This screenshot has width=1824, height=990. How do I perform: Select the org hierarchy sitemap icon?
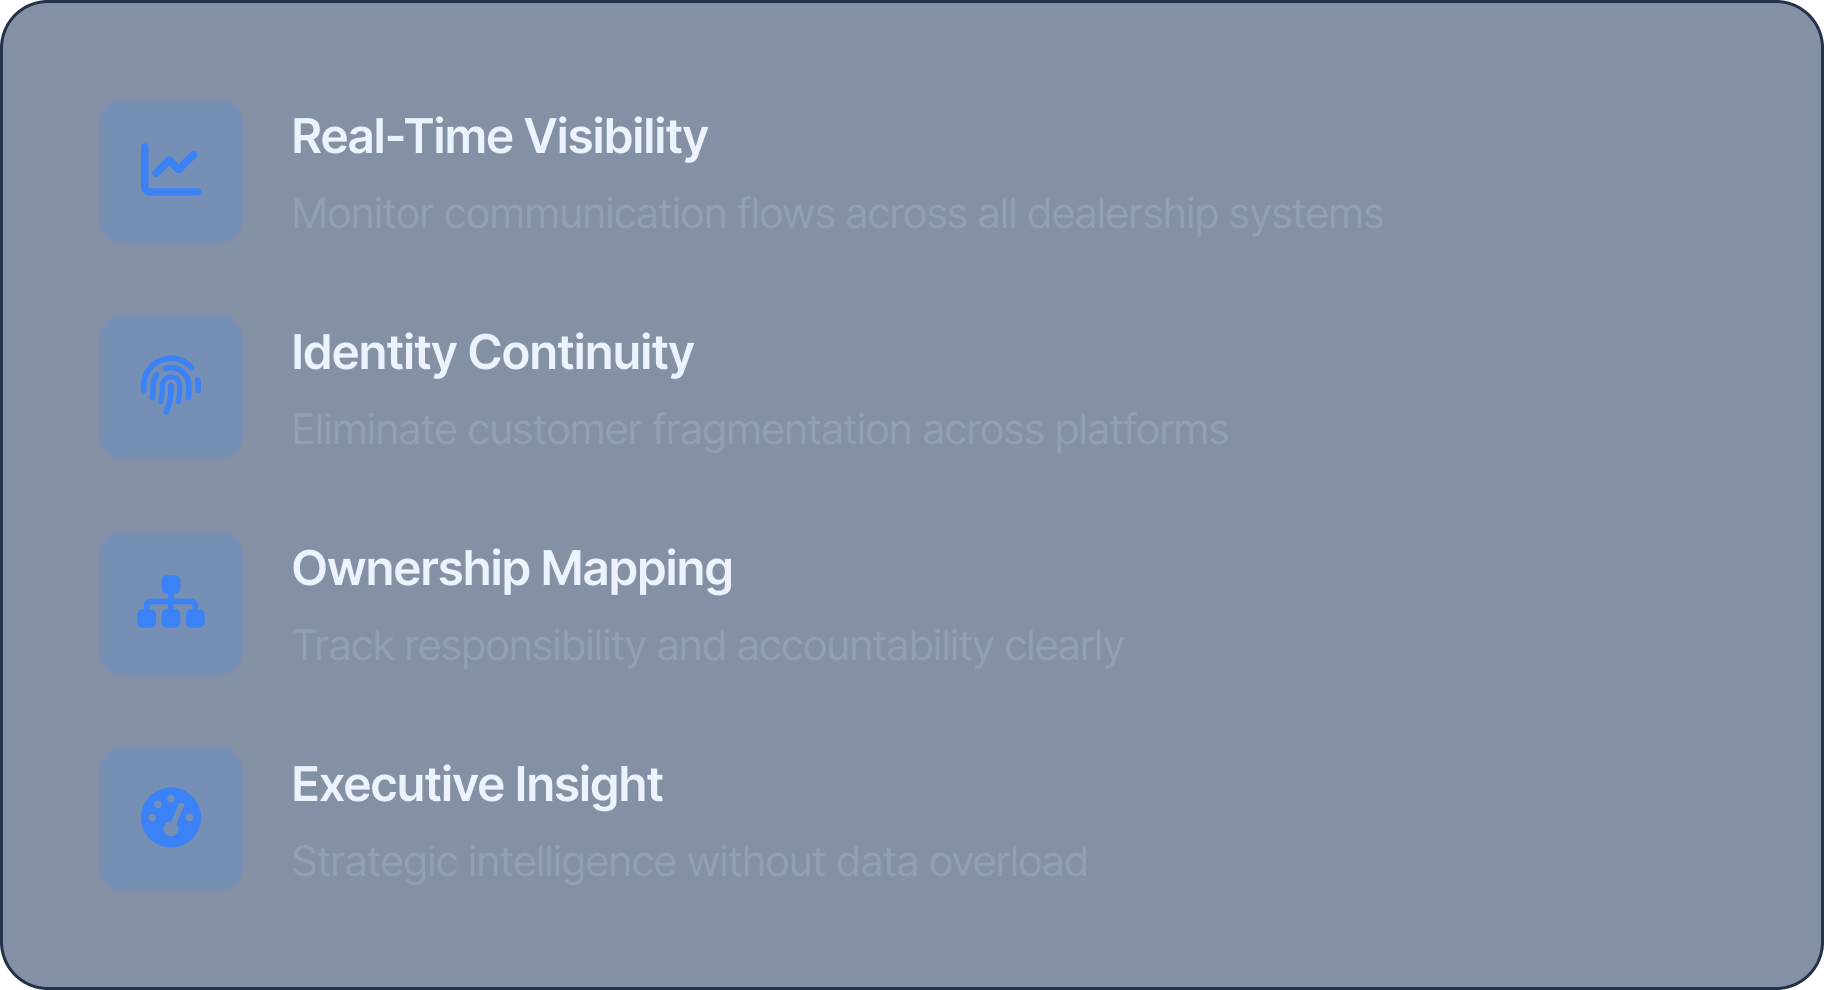coord(171,603)
